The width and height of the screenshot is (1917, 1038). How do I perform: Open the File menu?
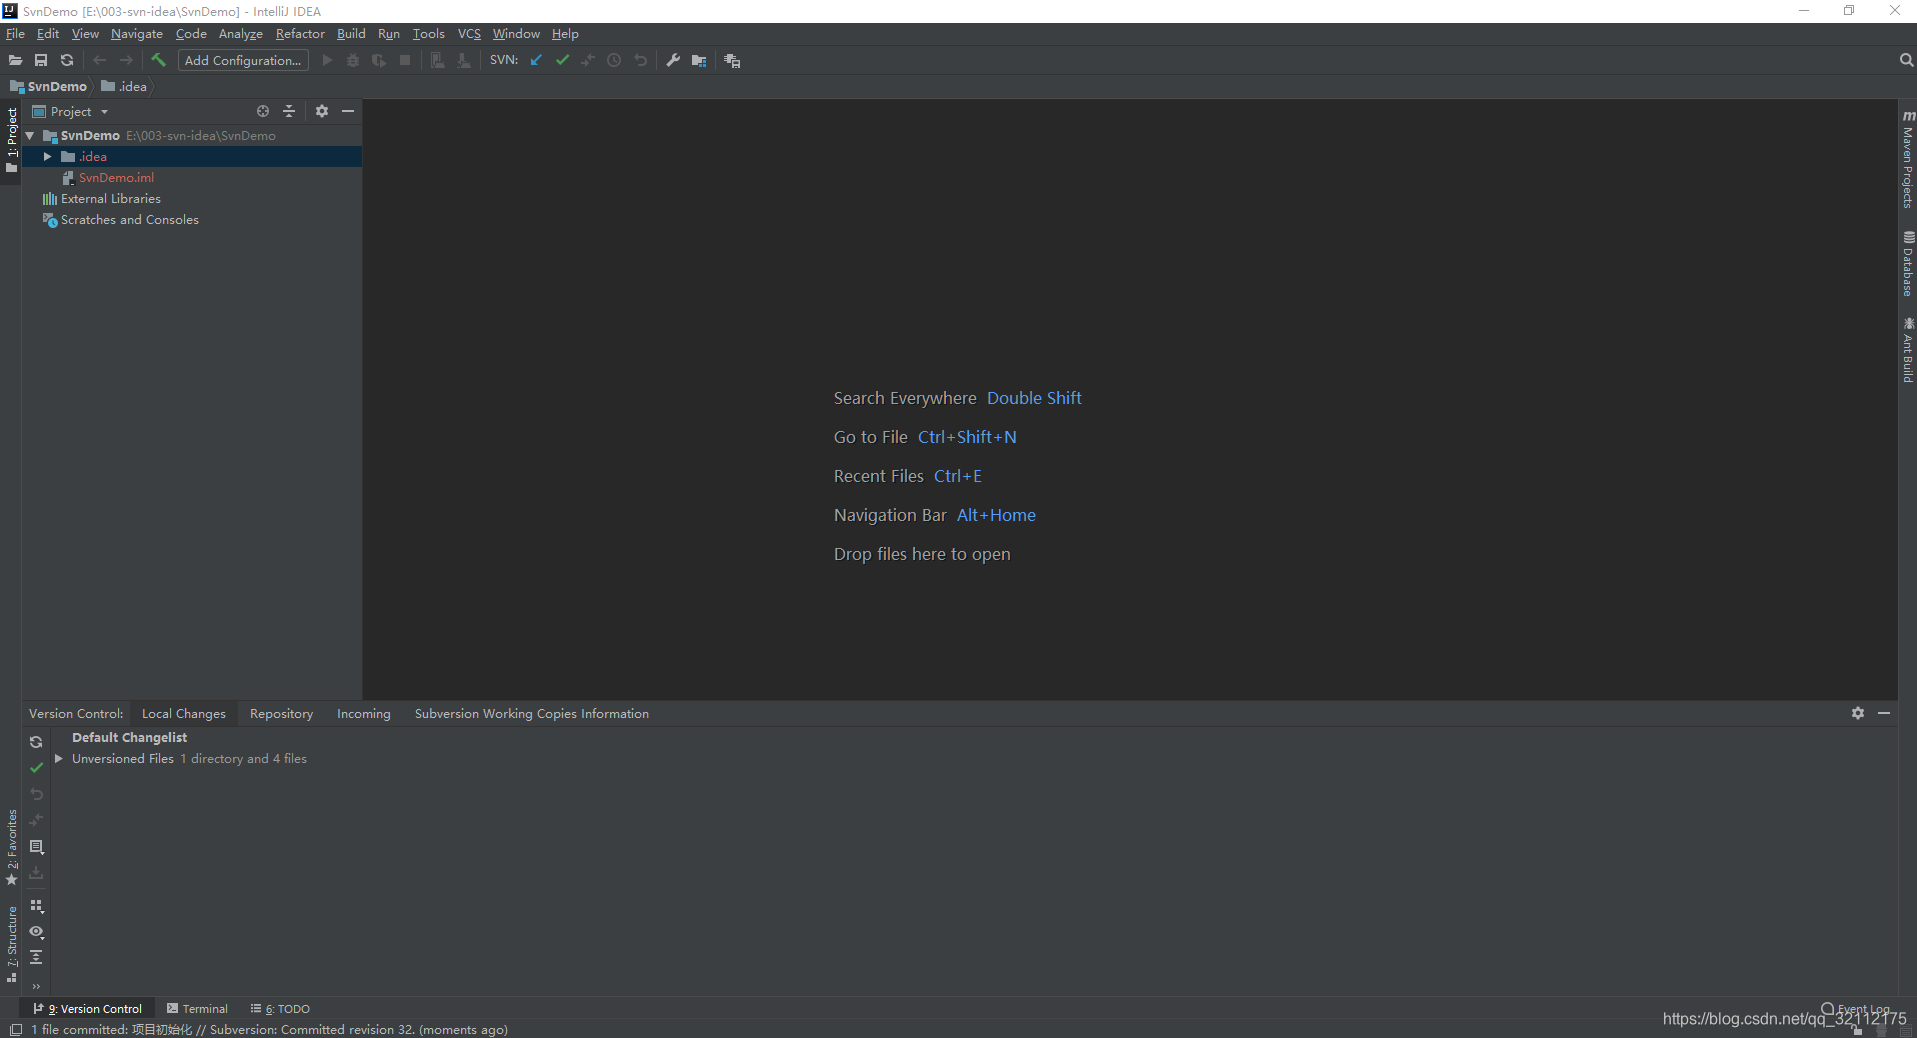coord(15,34)
